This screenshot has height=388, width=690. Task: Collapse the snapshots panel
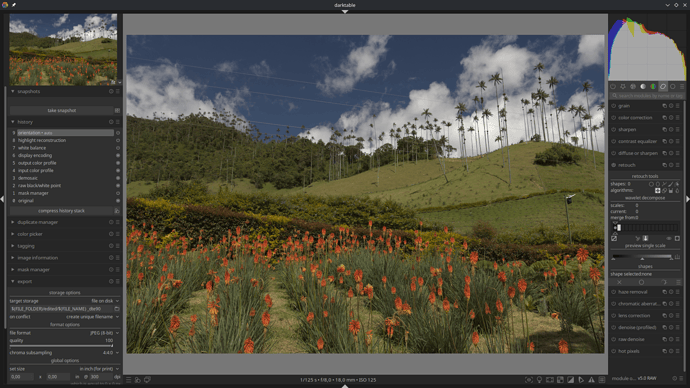pos(12,92)
